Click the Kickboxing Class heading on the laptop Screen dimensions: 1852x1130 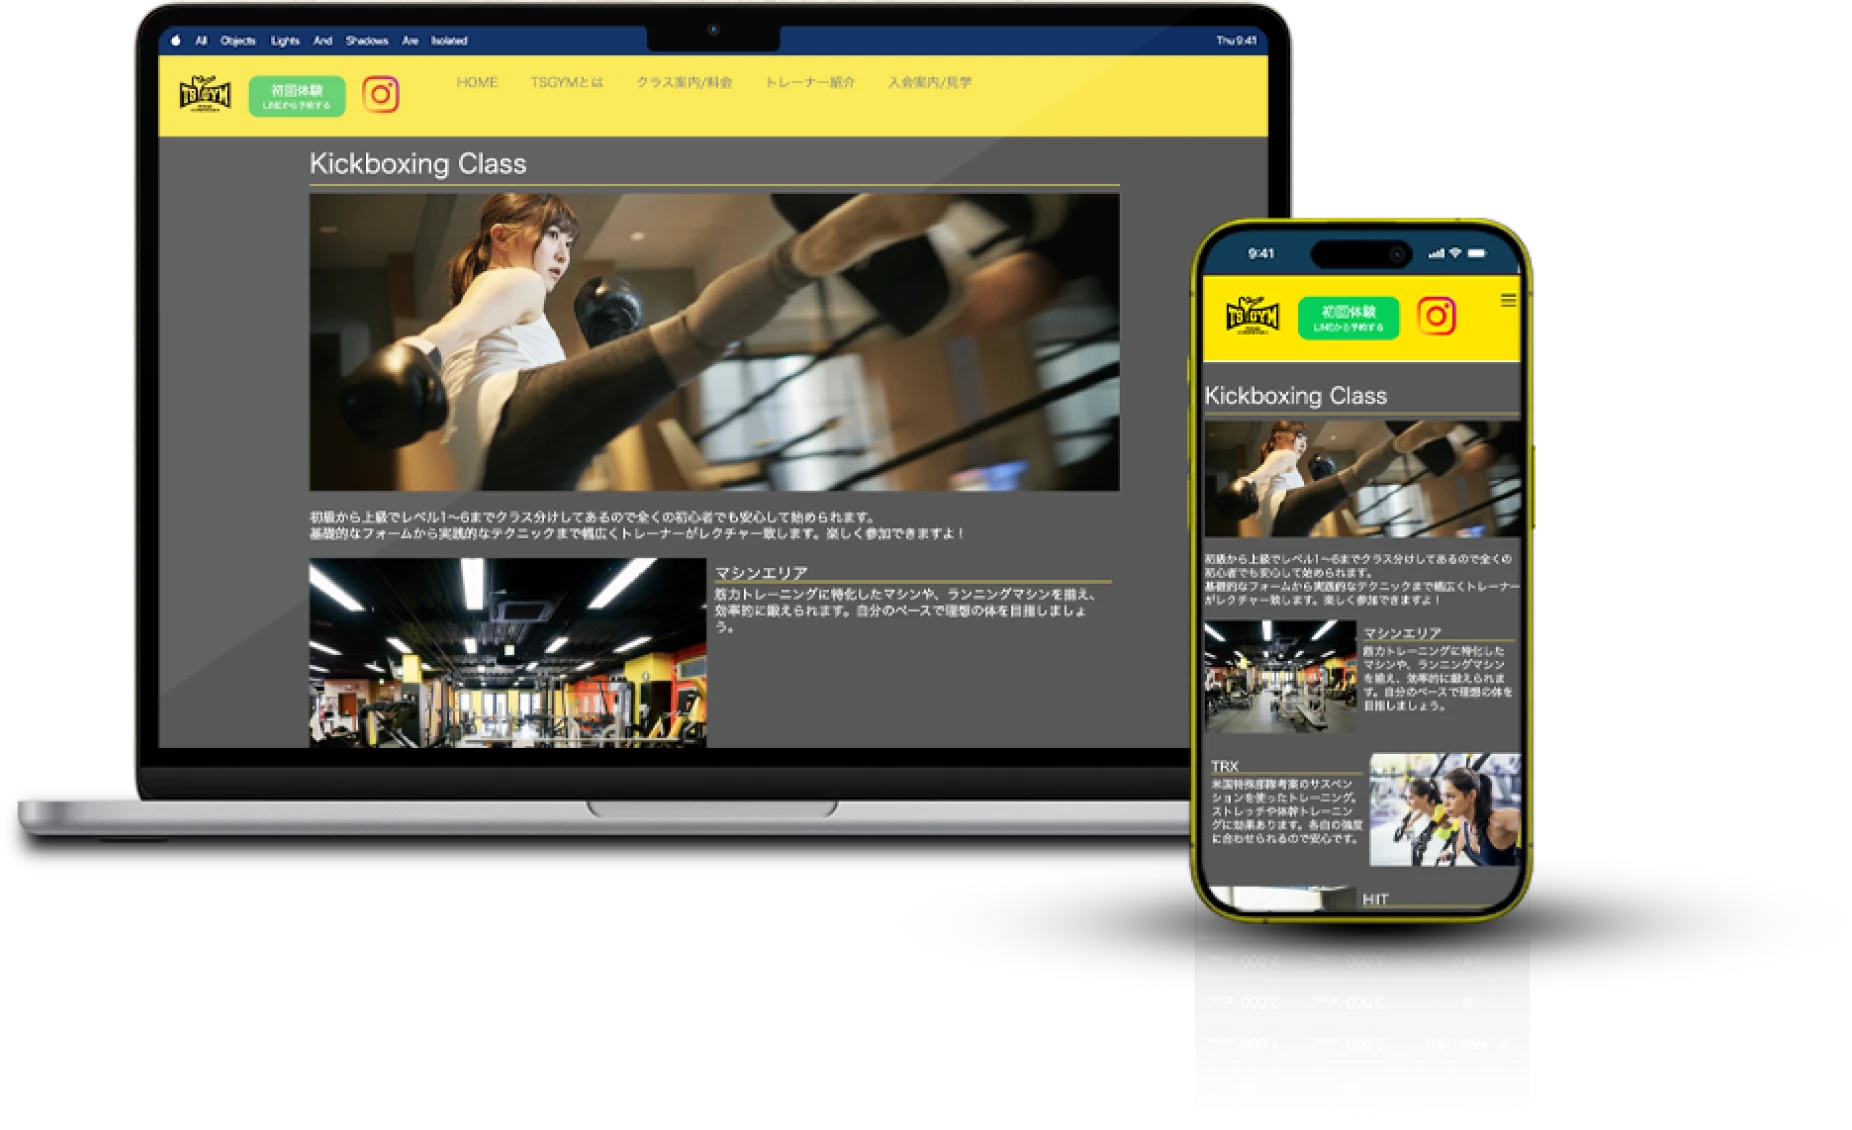click(418, 164)
